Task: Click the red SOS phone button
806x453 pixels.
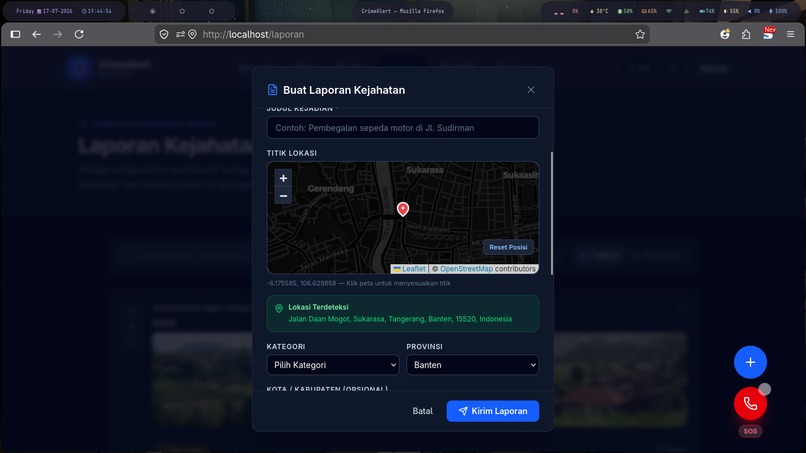Action: click(750, 404)
